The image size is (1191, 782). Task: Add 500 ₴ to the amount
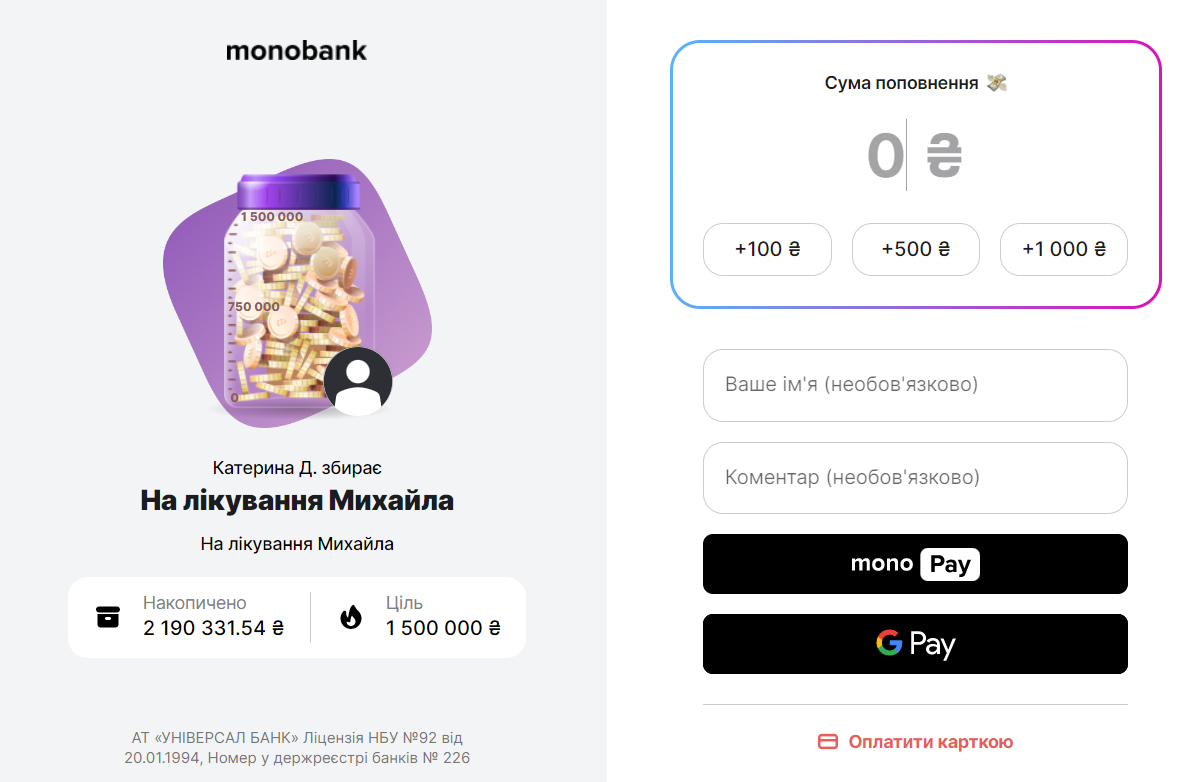point(915,249)
